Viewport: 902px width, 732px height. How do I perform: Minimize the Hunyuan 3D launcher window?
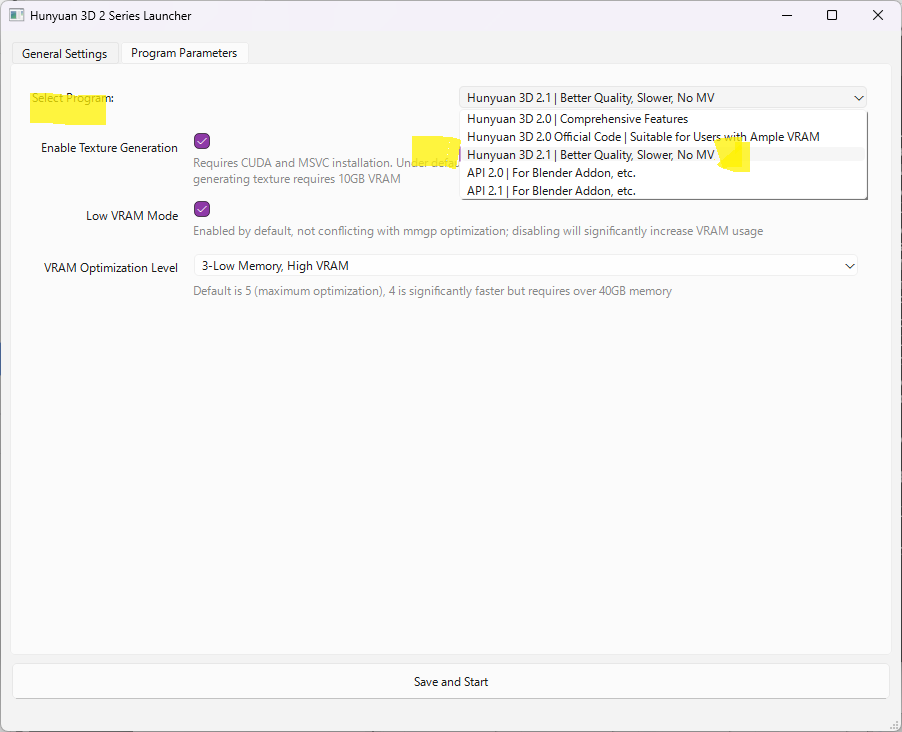click(x=786, y=16)
